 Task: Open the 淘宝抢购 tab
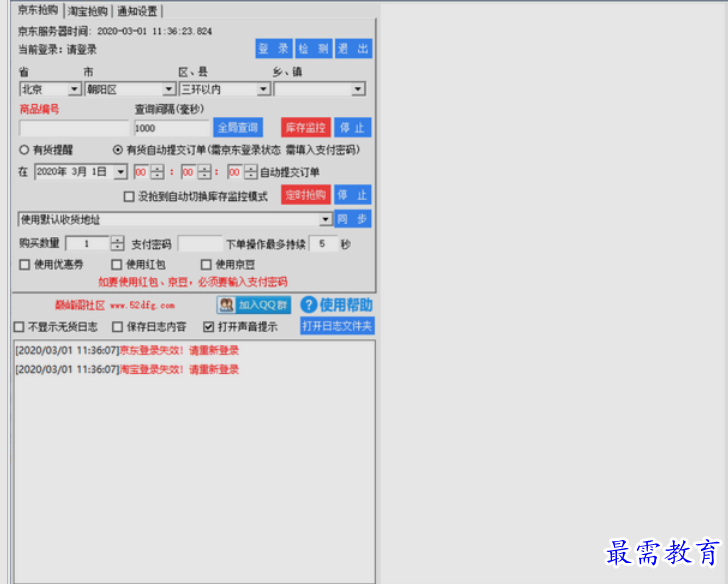(x=87, y=11)
